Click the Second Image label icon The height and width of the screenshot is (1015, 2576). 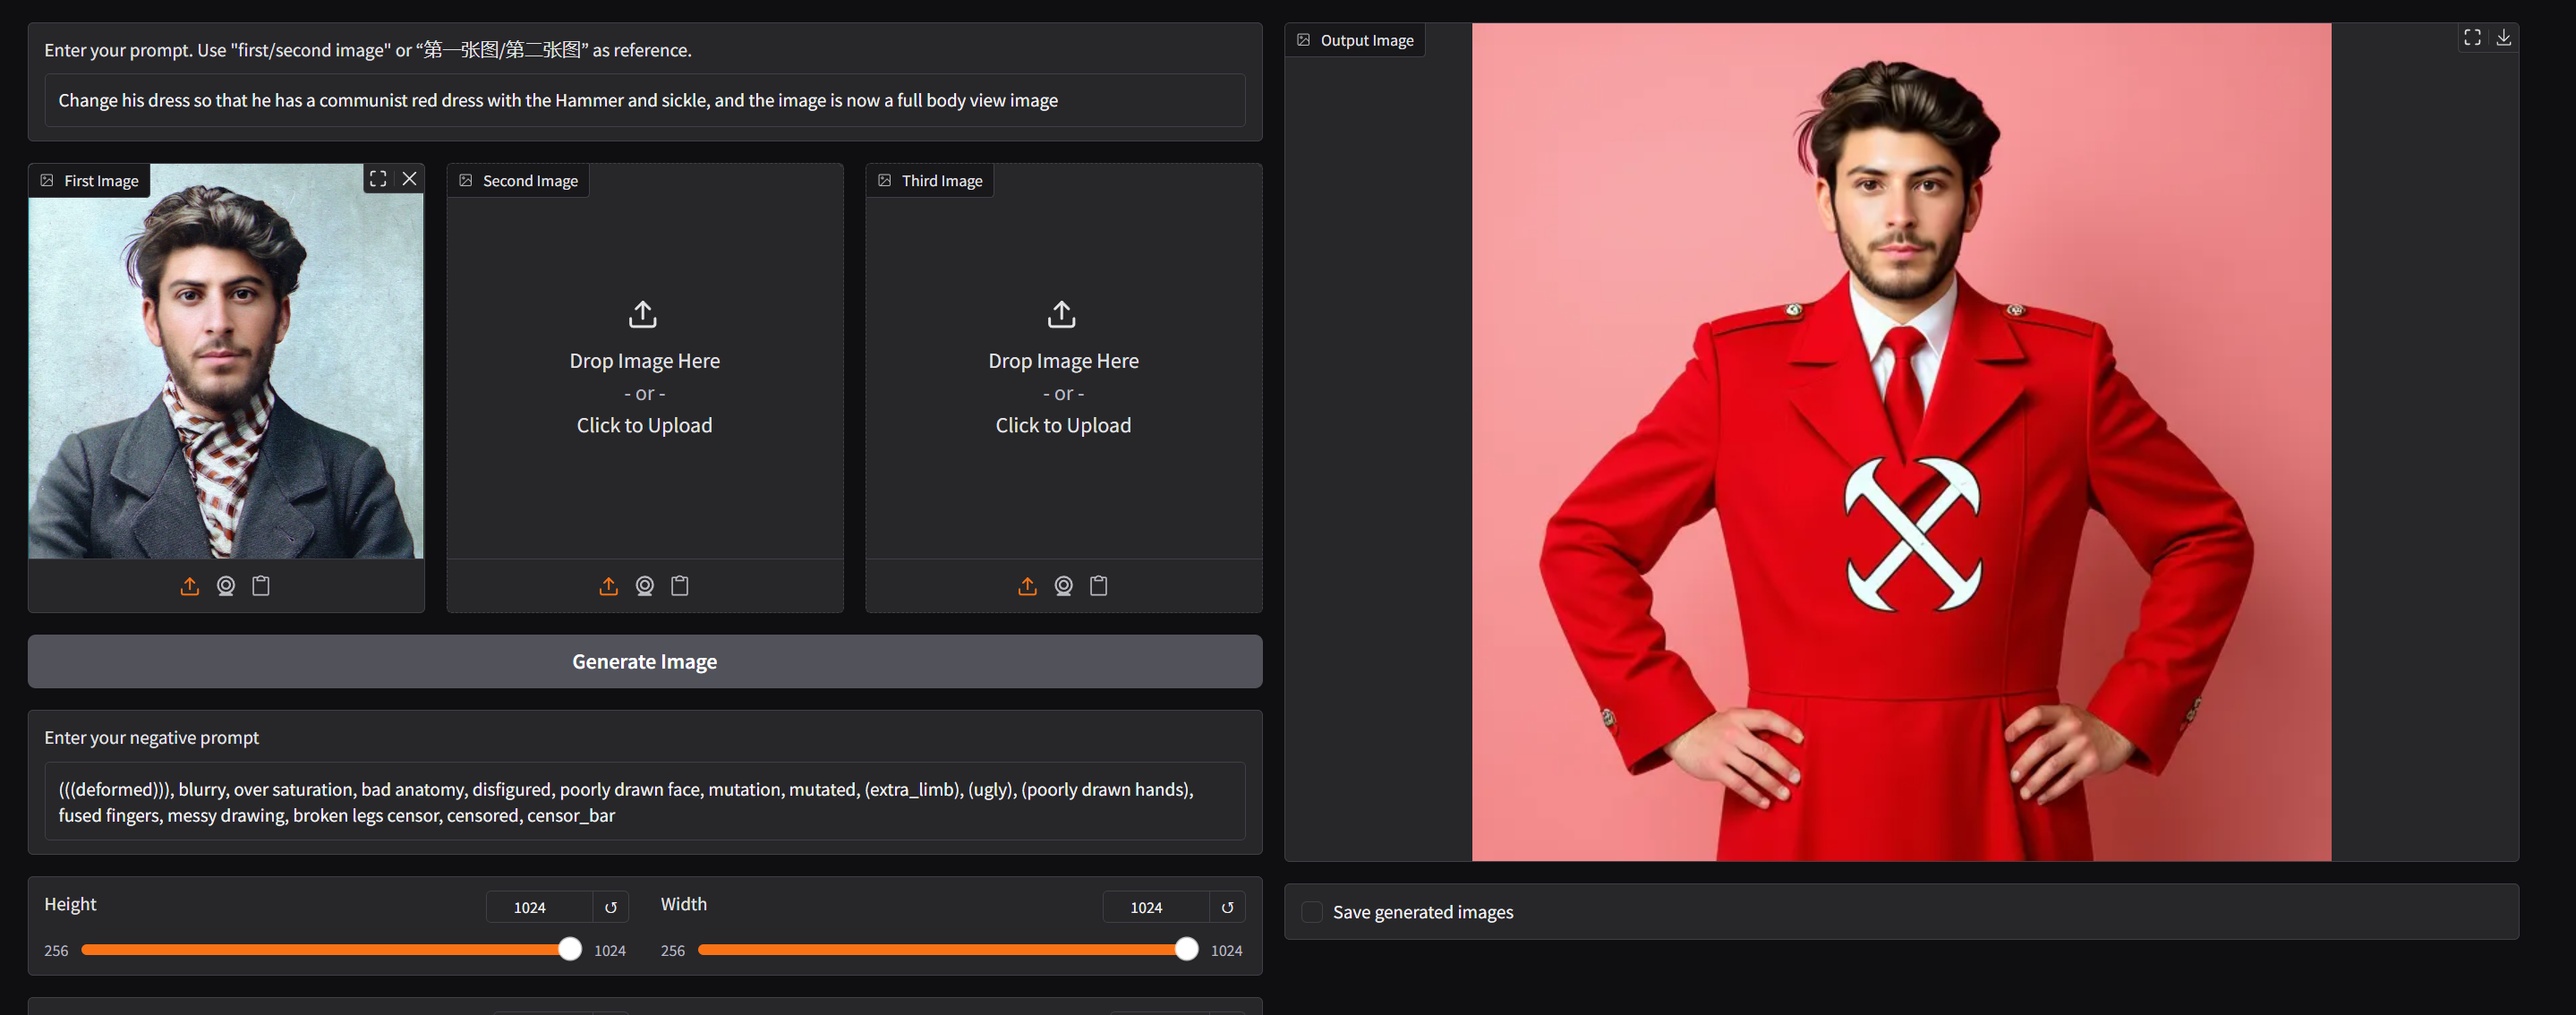466,180
